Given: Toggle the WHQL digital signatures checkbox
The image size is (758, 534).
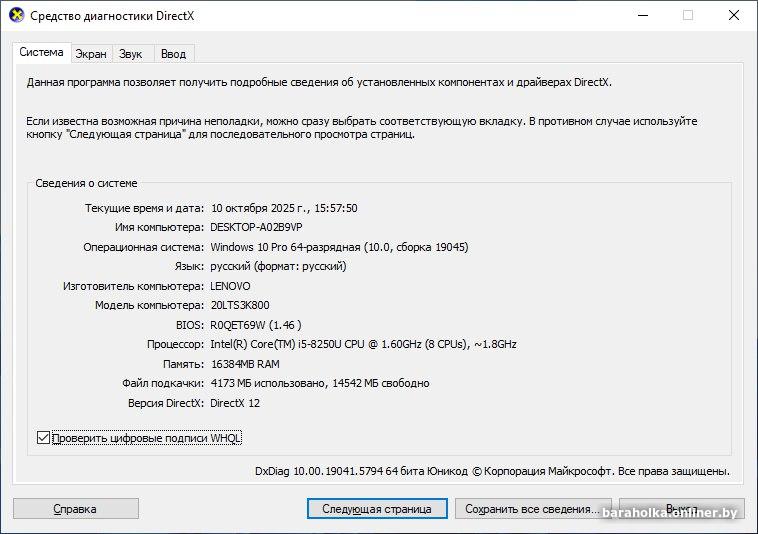Looking at the screenshot, I should pyautogui.click(x=43, y=437).
